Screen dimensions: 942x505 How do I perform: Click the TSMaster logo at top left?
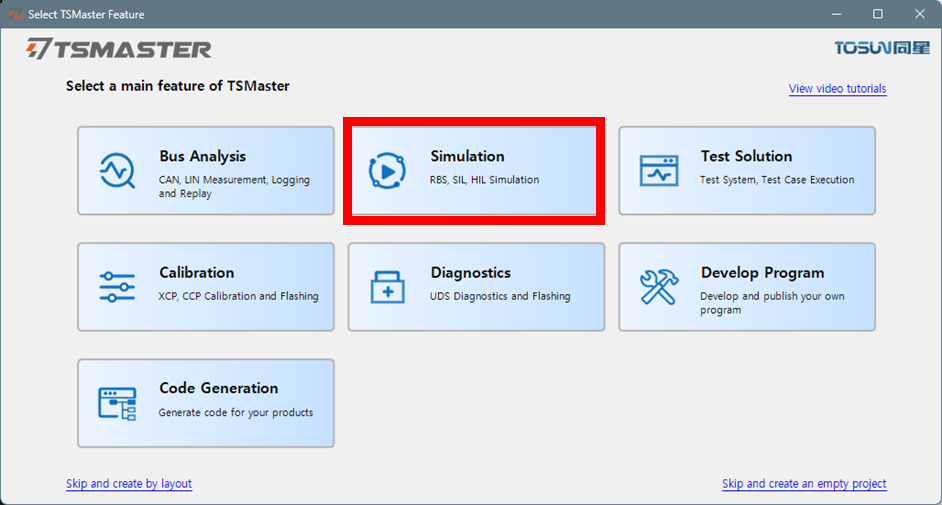click(118, 49)
